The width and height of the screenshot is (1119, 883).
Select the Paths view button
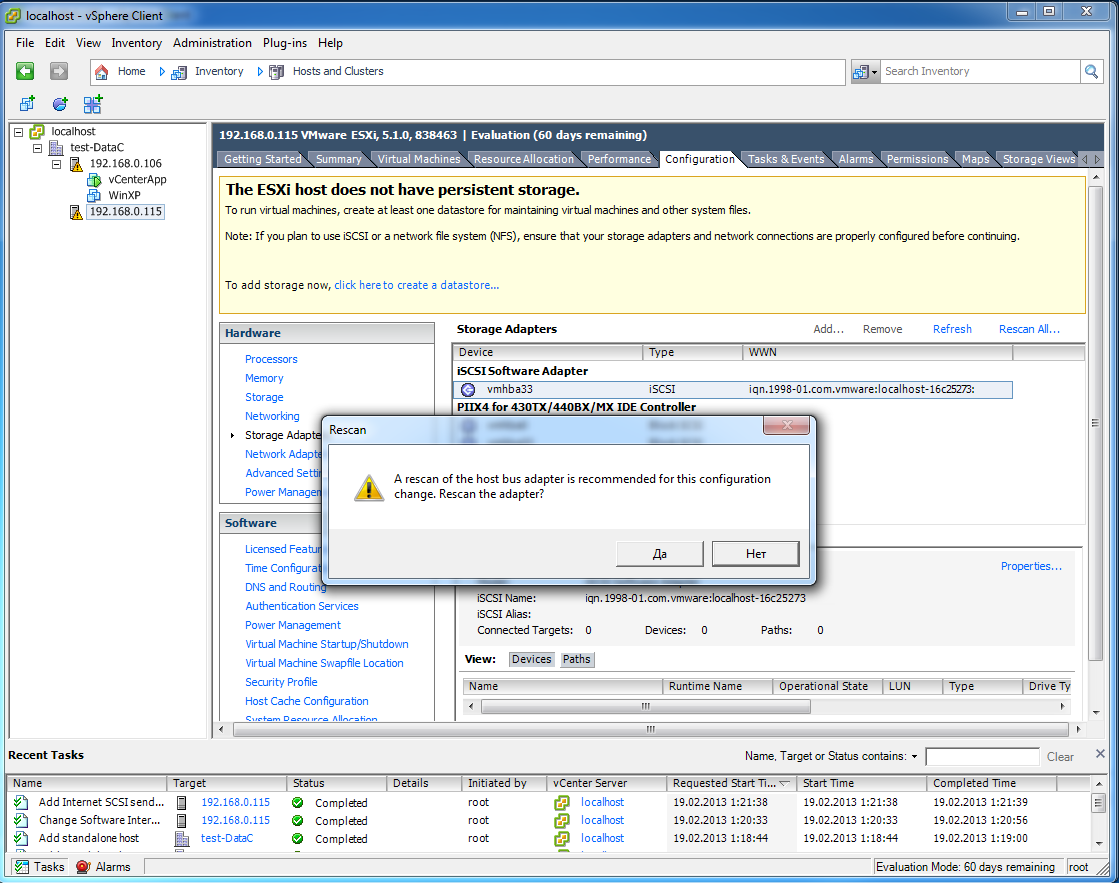pos(577,660)
